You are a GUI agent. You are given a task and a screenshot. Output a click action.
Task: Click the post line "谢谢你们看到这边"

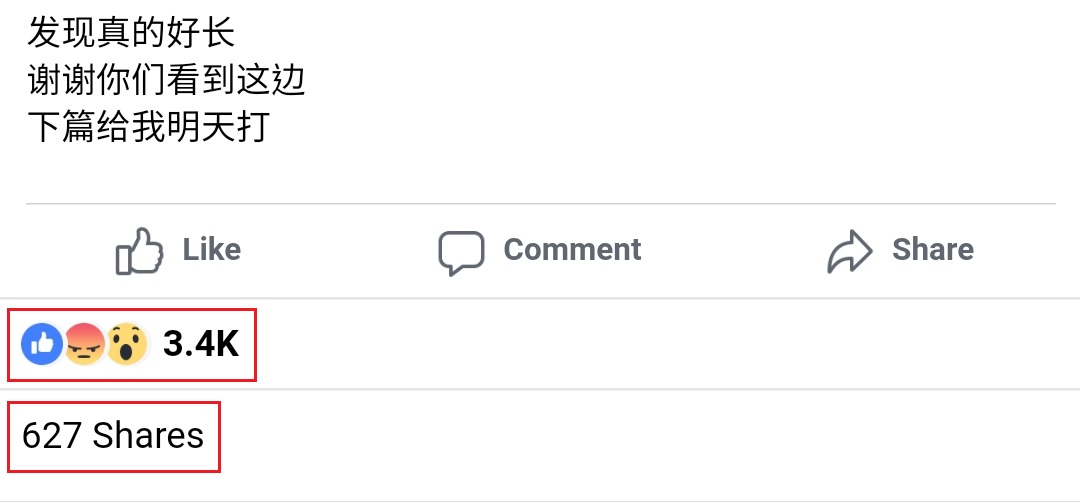[166, 80]
